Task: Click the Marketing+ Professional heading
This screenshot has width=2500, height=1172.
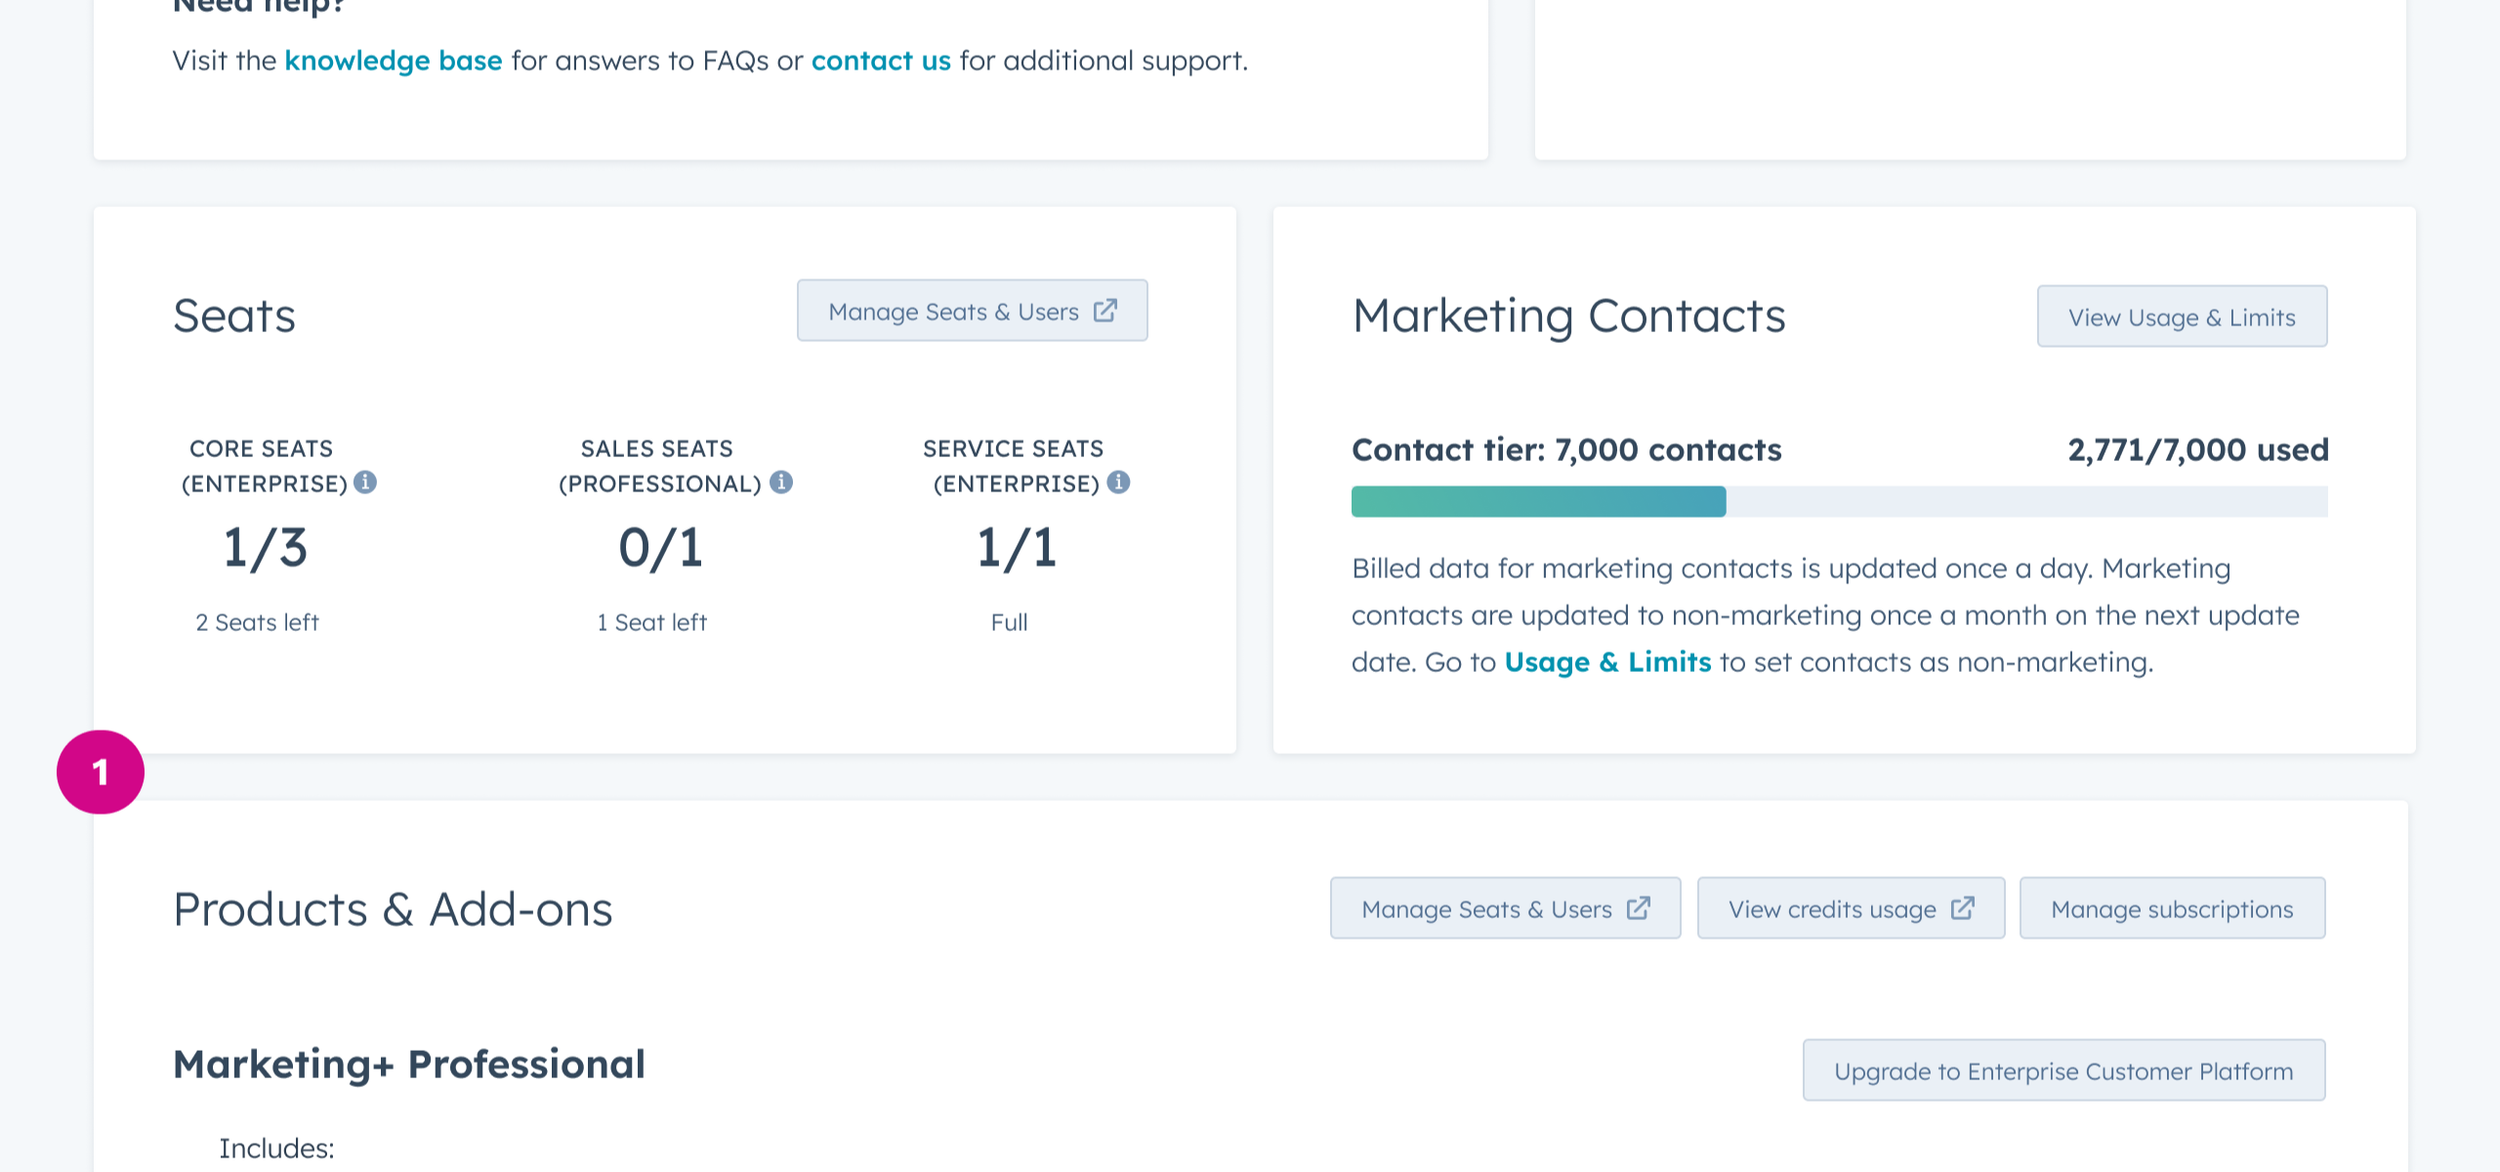Action: click(409, 1064)
